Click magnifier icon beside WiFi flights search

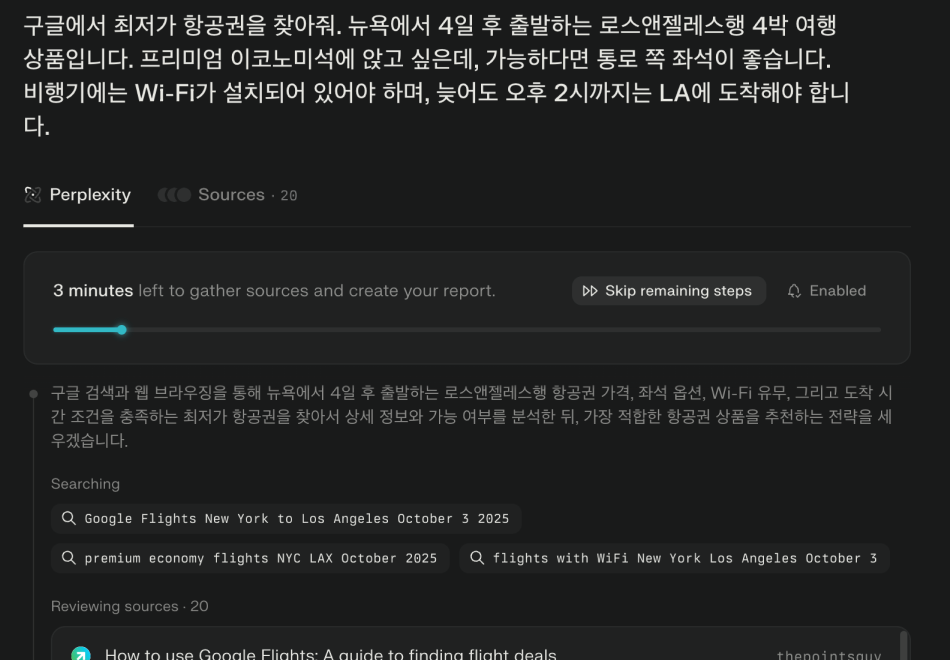pyautogui.click(x=477, y=558)
